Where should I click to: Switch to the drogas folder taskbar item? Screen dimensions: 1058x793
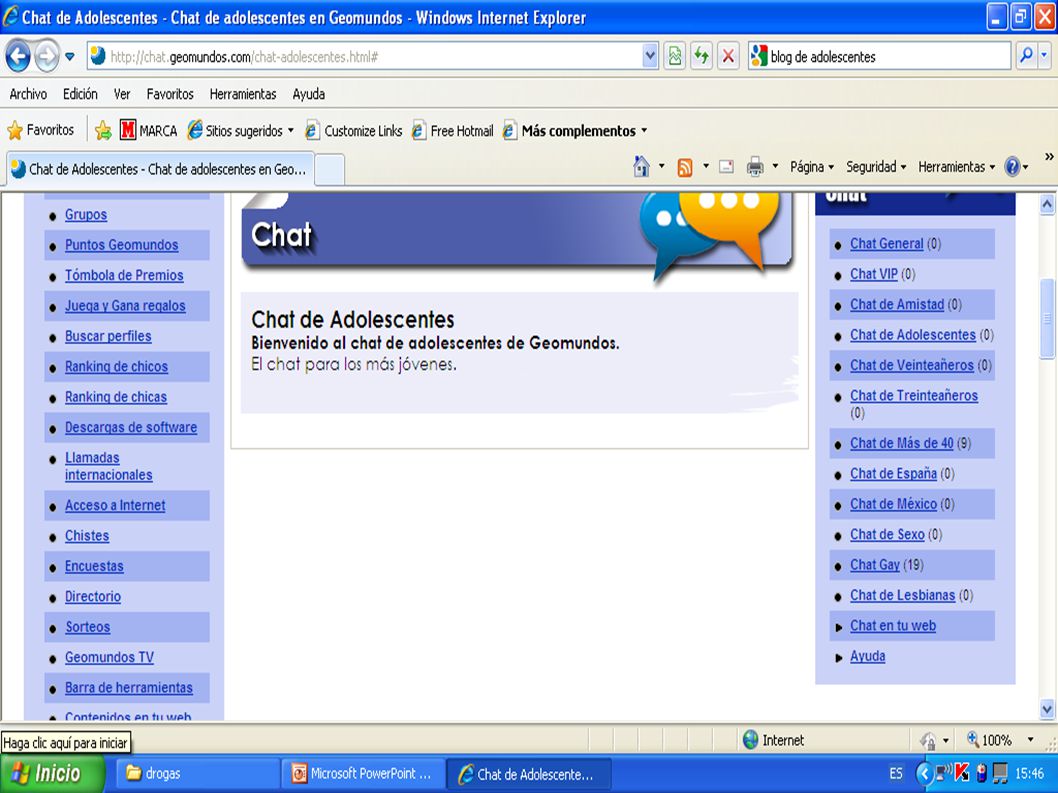click(x=197, y=773)
